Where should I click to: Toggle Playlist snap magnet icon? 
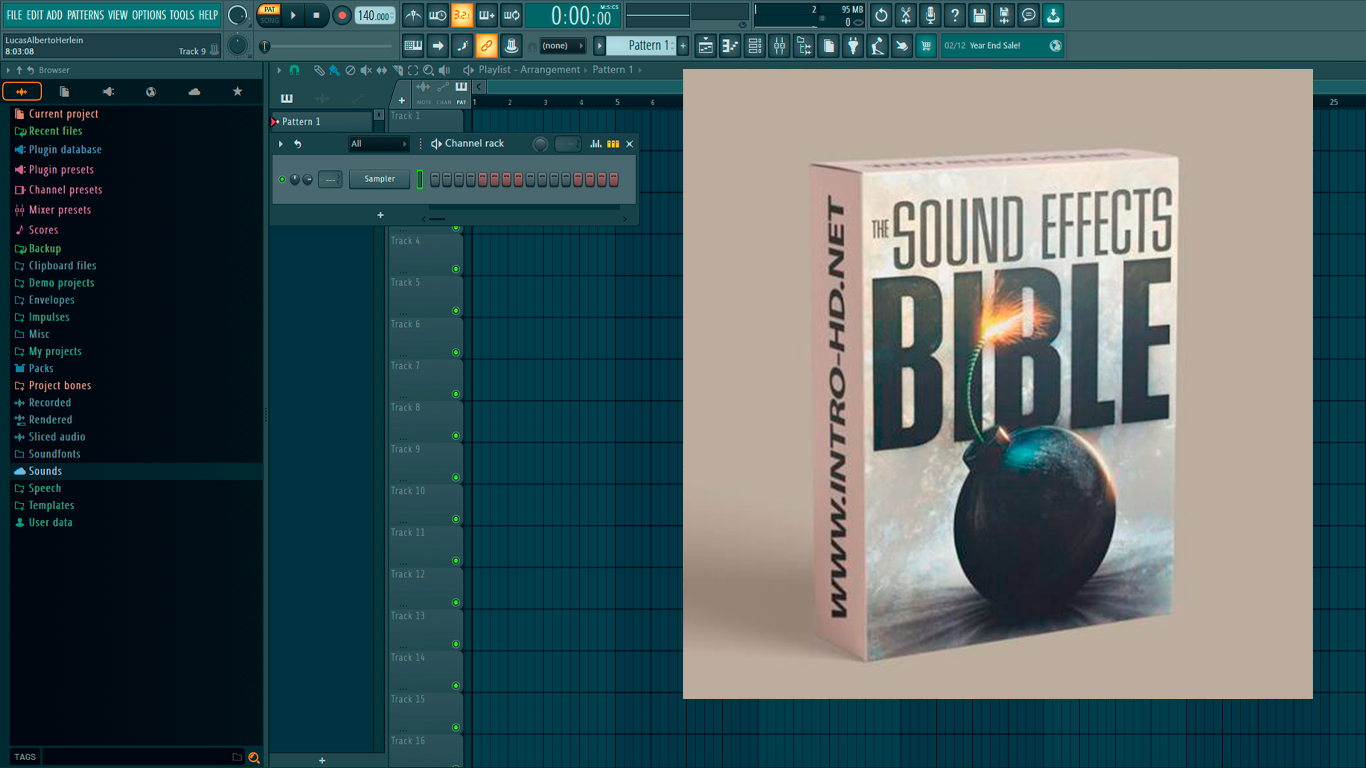coord(294,70)
